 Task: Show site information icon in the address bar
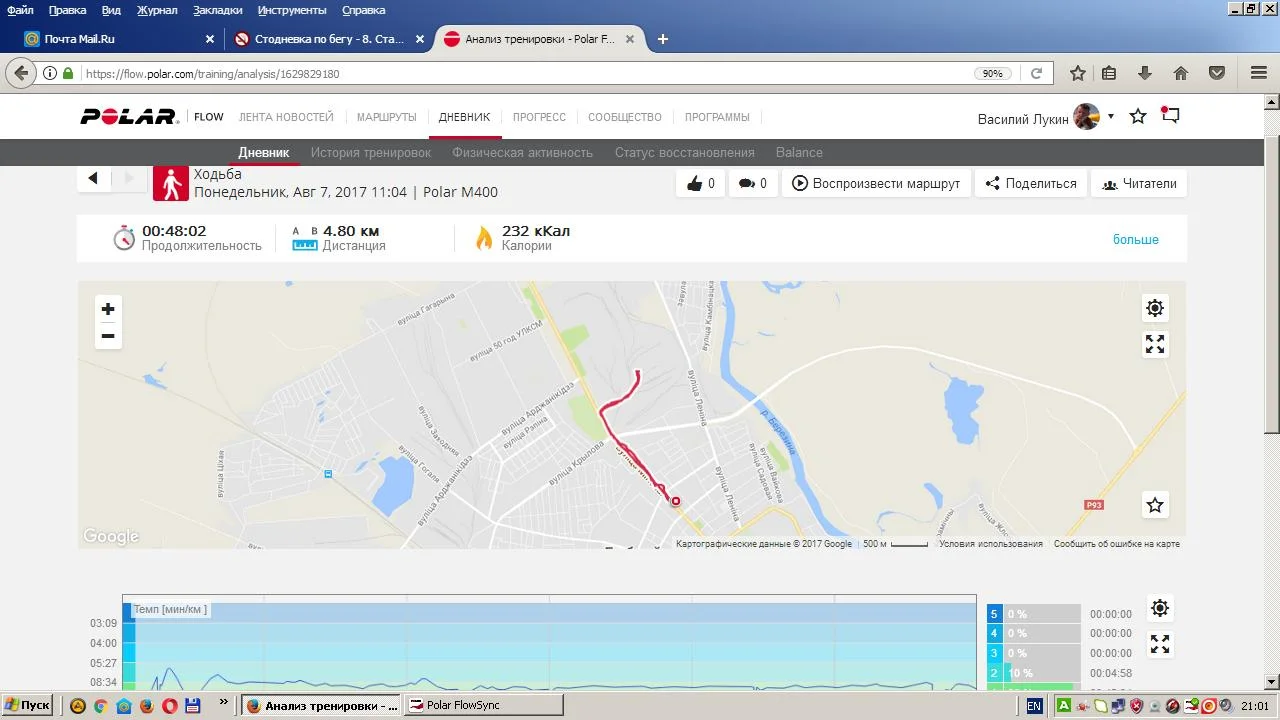pyautogui.click(x=50, y=73)
